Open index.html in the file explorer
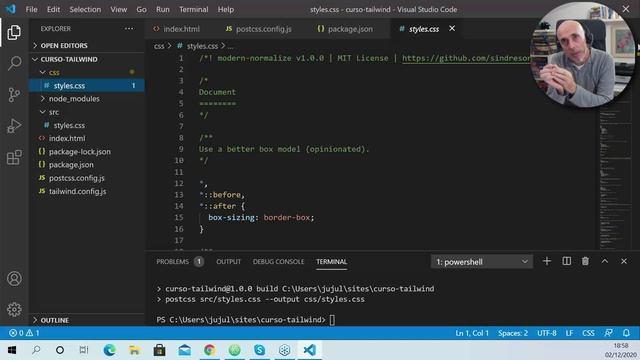 (87, 138)
